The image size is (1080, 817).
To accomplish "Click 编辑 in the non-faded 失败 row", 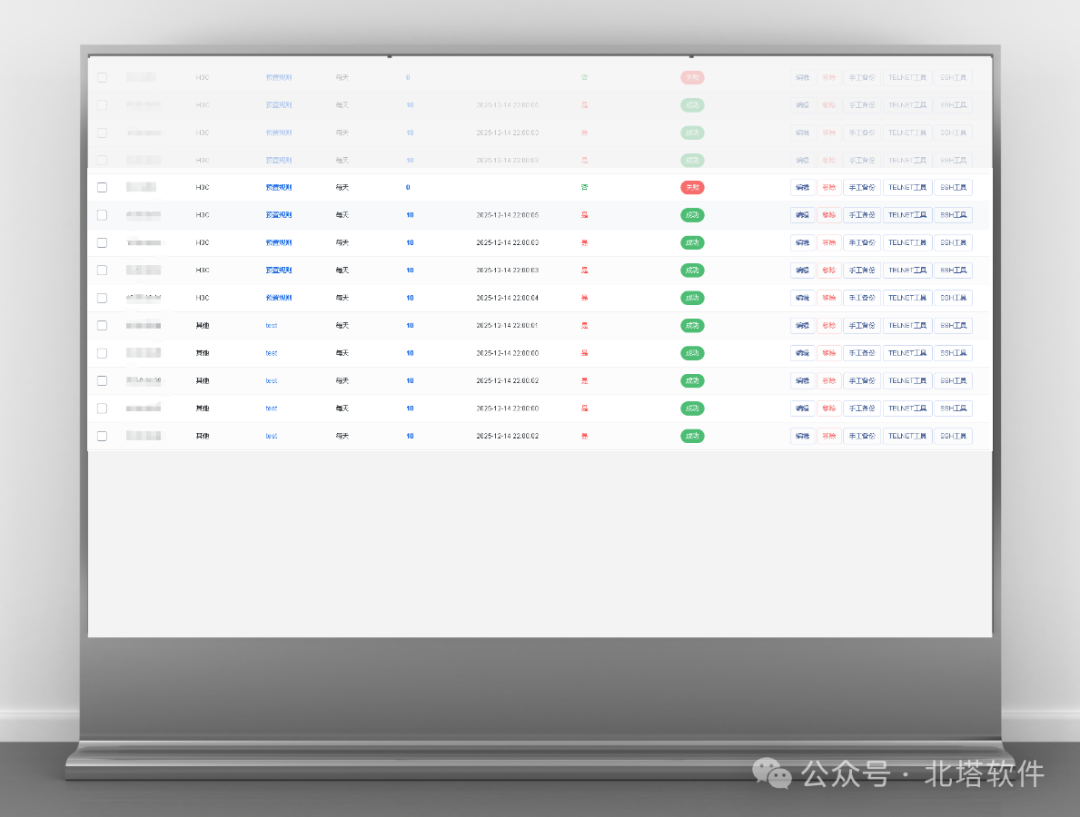I will click(802, 187).
